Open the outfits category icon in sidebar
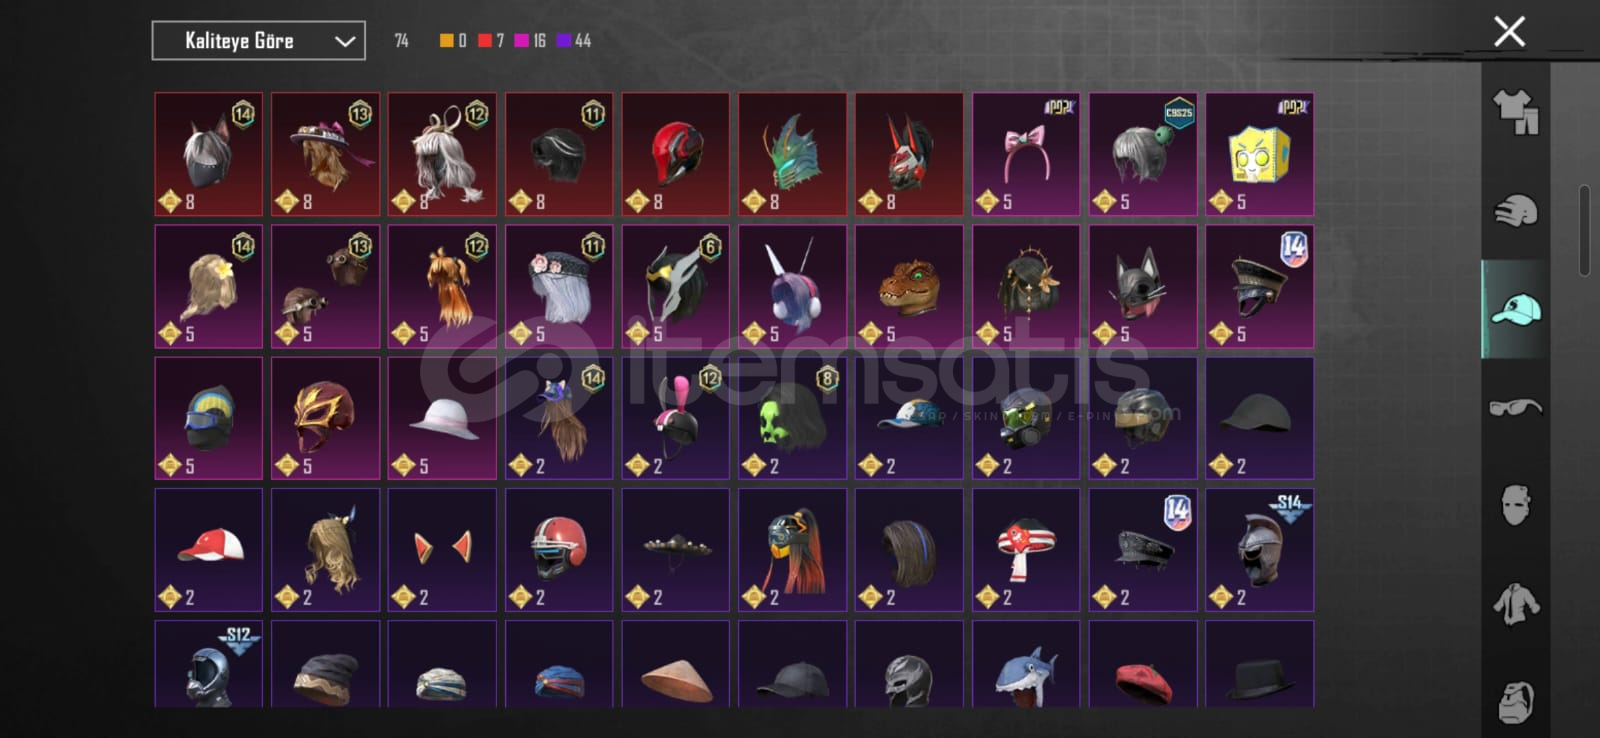 coord(1515,112)
